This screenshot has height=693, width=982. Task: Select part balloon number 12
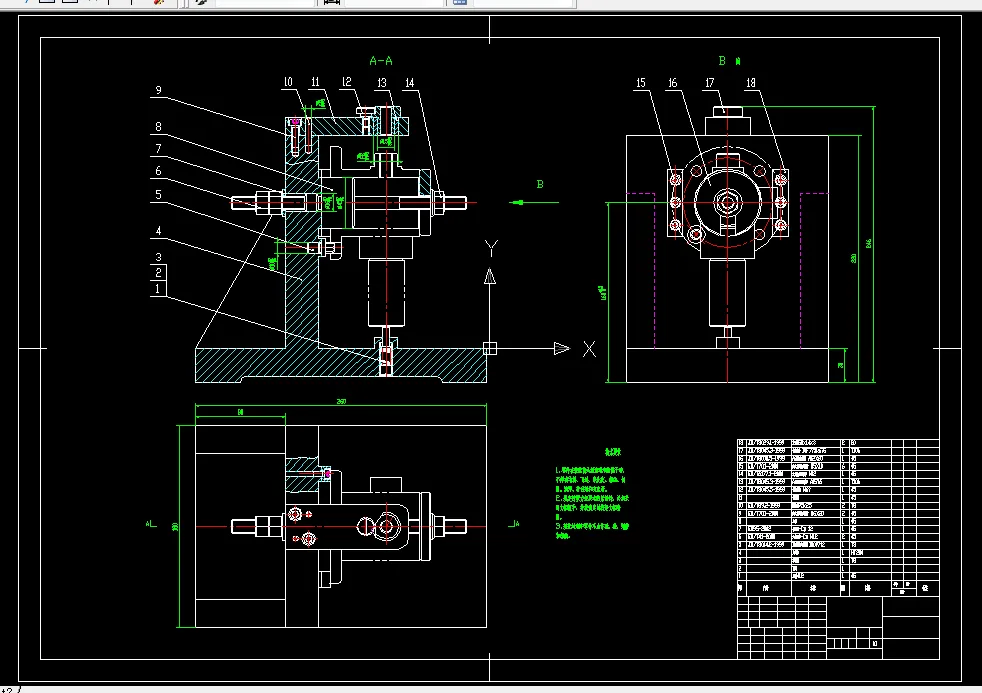coord(347,82)
